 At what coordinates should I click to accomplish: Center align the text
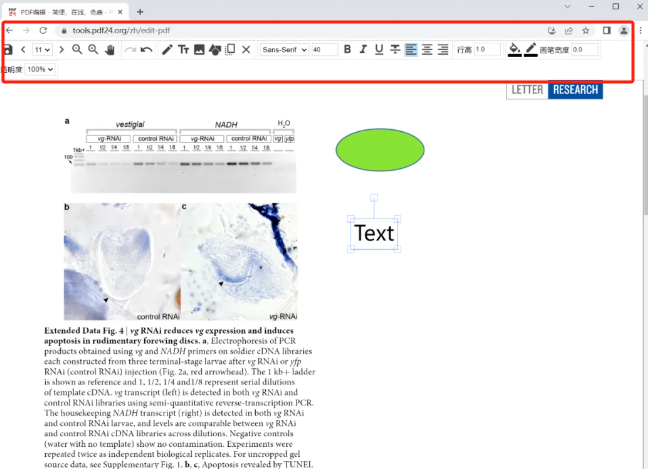pyautogui.click(x=427, y=50)
